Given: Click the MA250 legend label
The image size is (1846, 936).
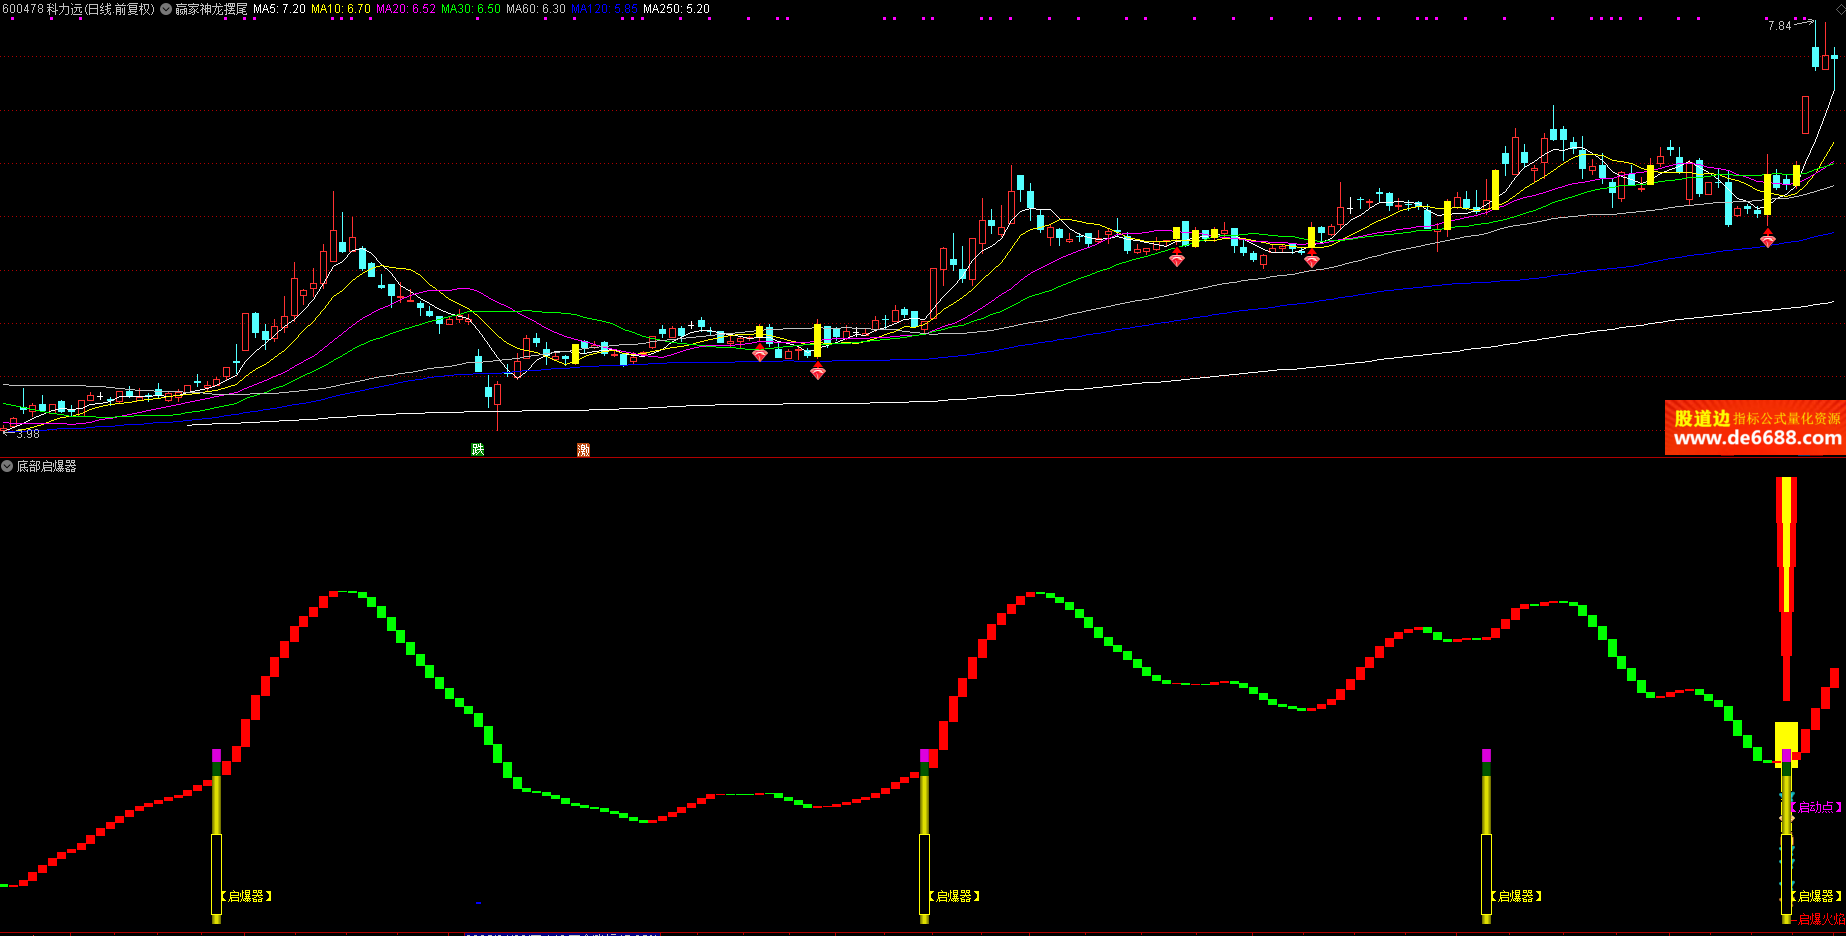Looking at the screenshot, I should pos(676,9).
